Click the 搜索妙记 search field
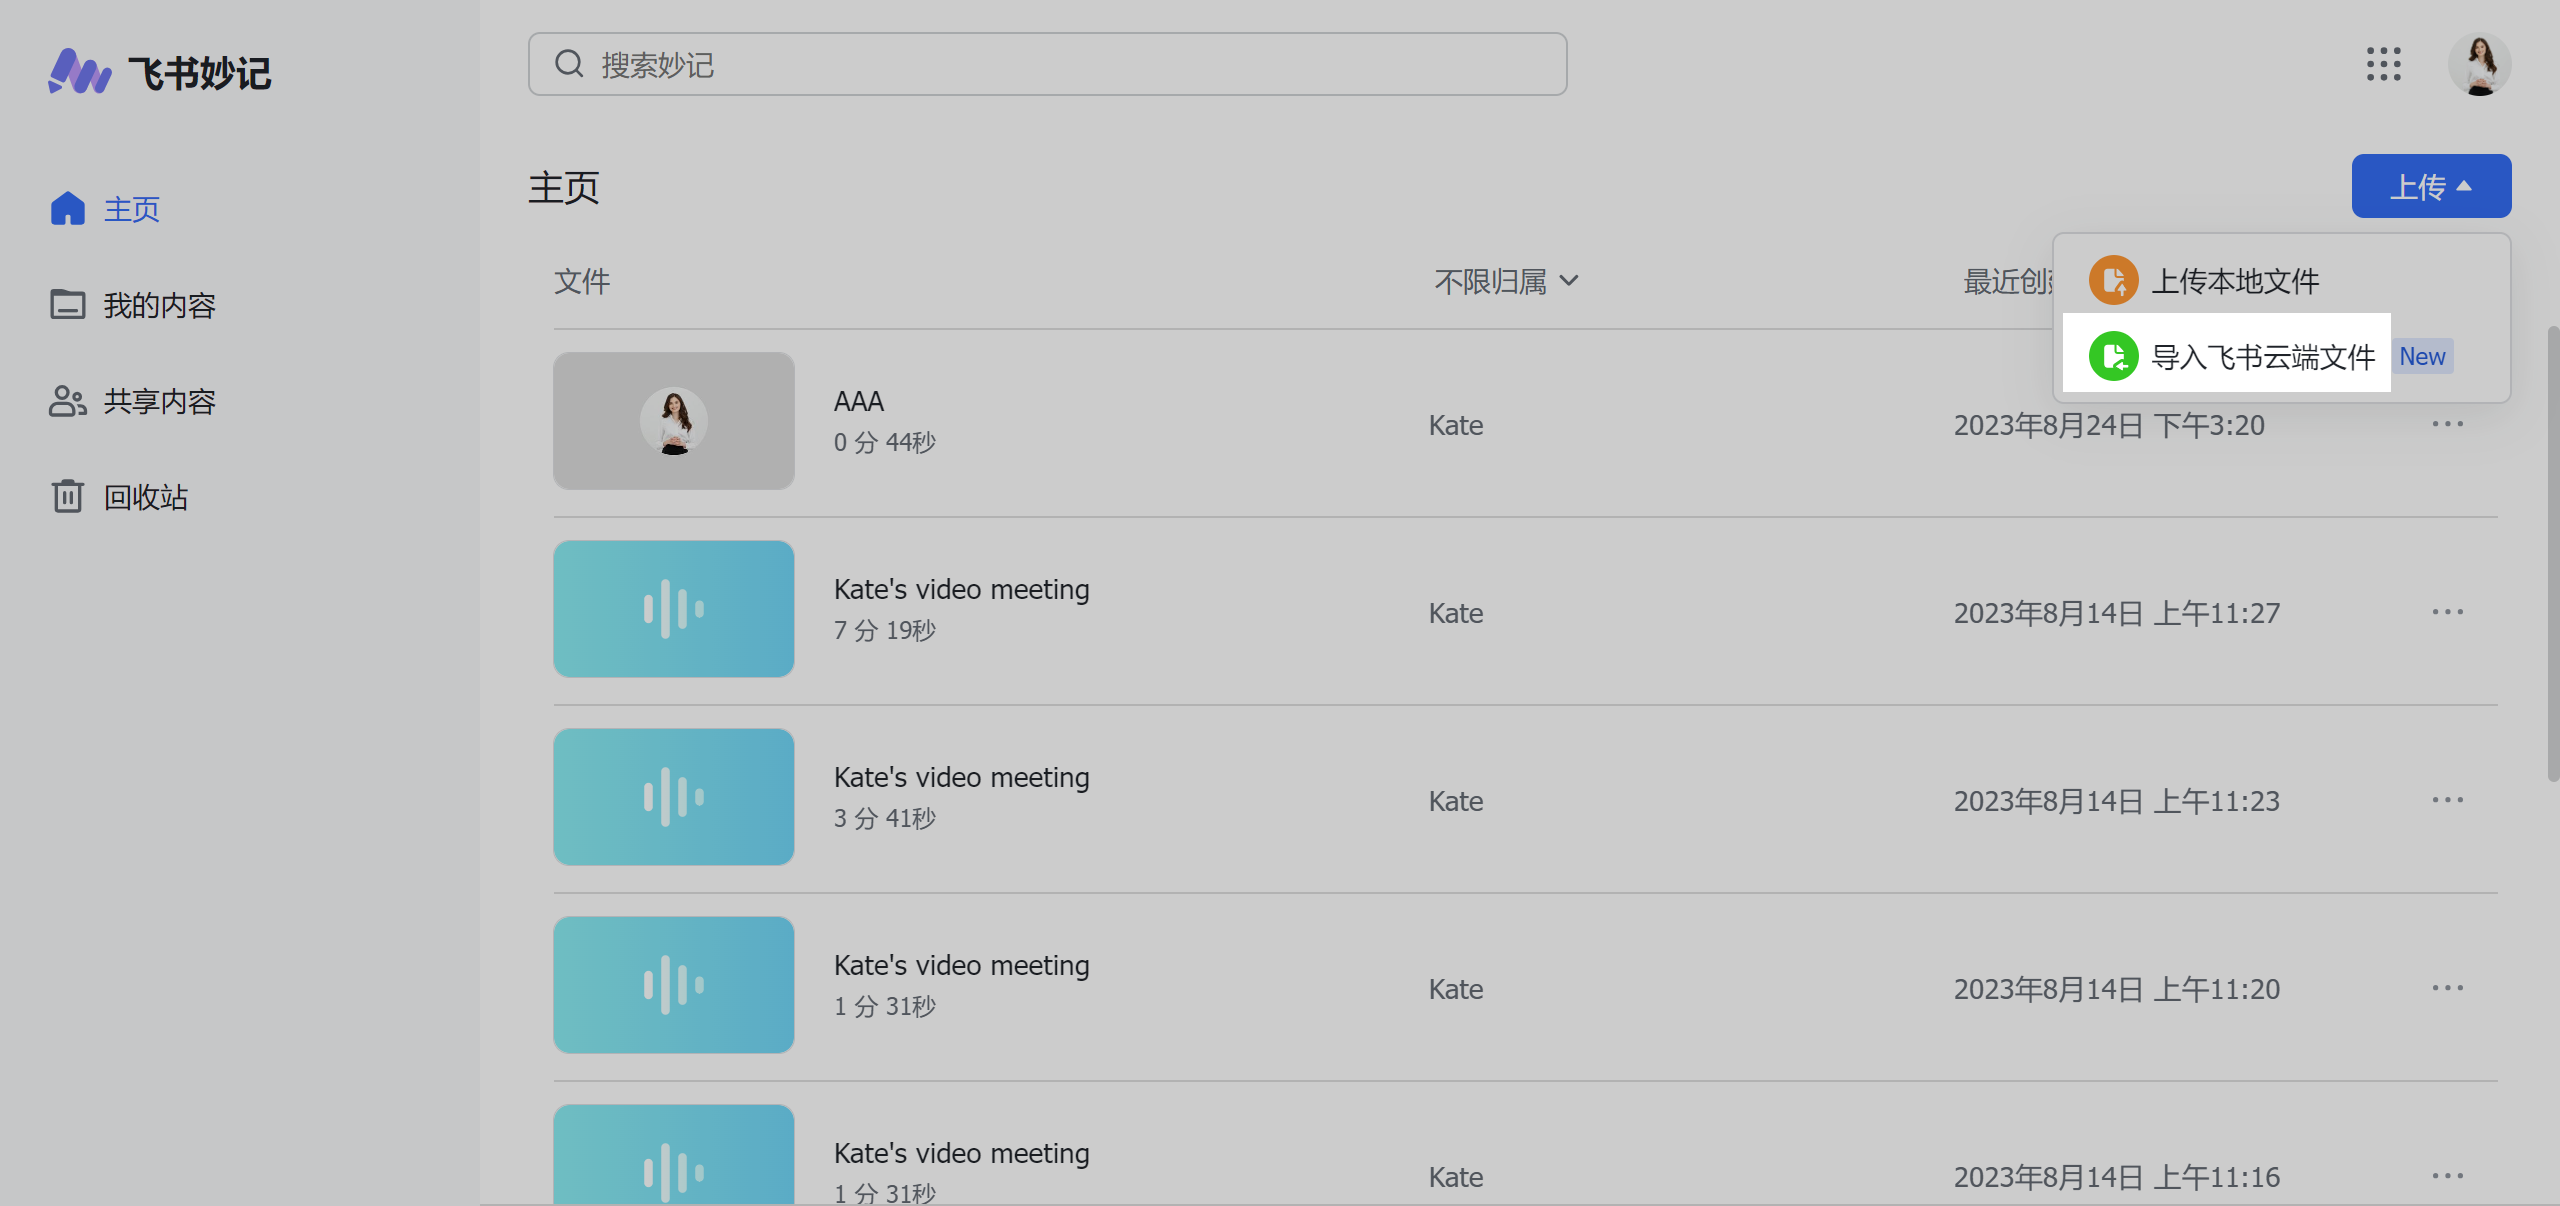This screenshot has height=1206, width=2560. click(1047, 64)
